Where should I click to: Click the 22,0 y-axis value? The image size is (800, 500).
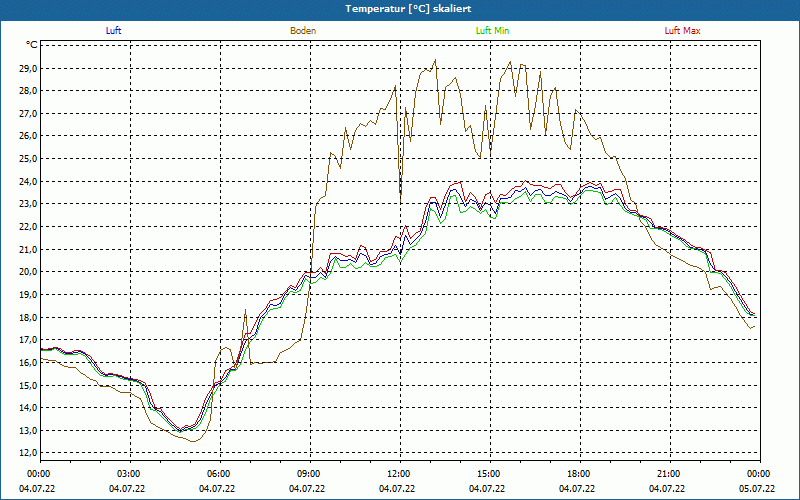click(29, 227)
